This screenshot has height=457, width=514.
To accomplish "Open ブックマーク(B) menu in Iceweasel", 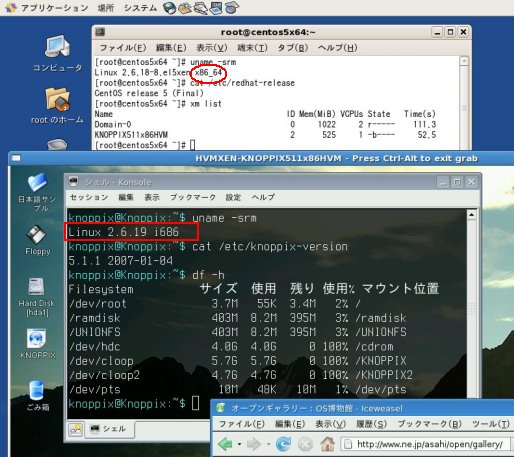I will coord(429,424).
